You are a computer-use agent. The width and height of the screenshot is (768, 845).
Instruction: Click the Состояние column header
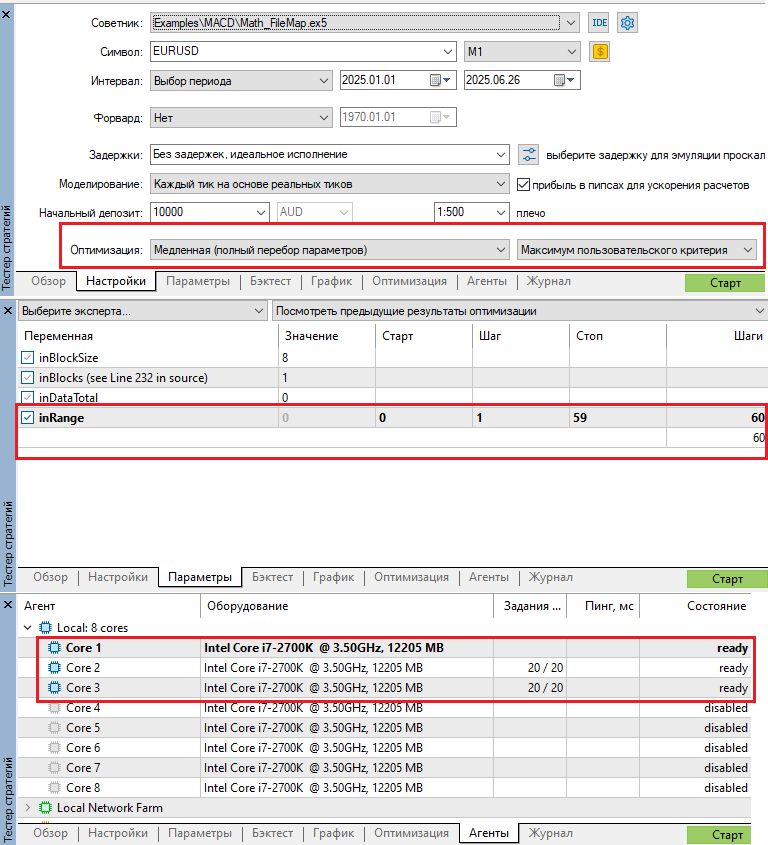point(716,606)
